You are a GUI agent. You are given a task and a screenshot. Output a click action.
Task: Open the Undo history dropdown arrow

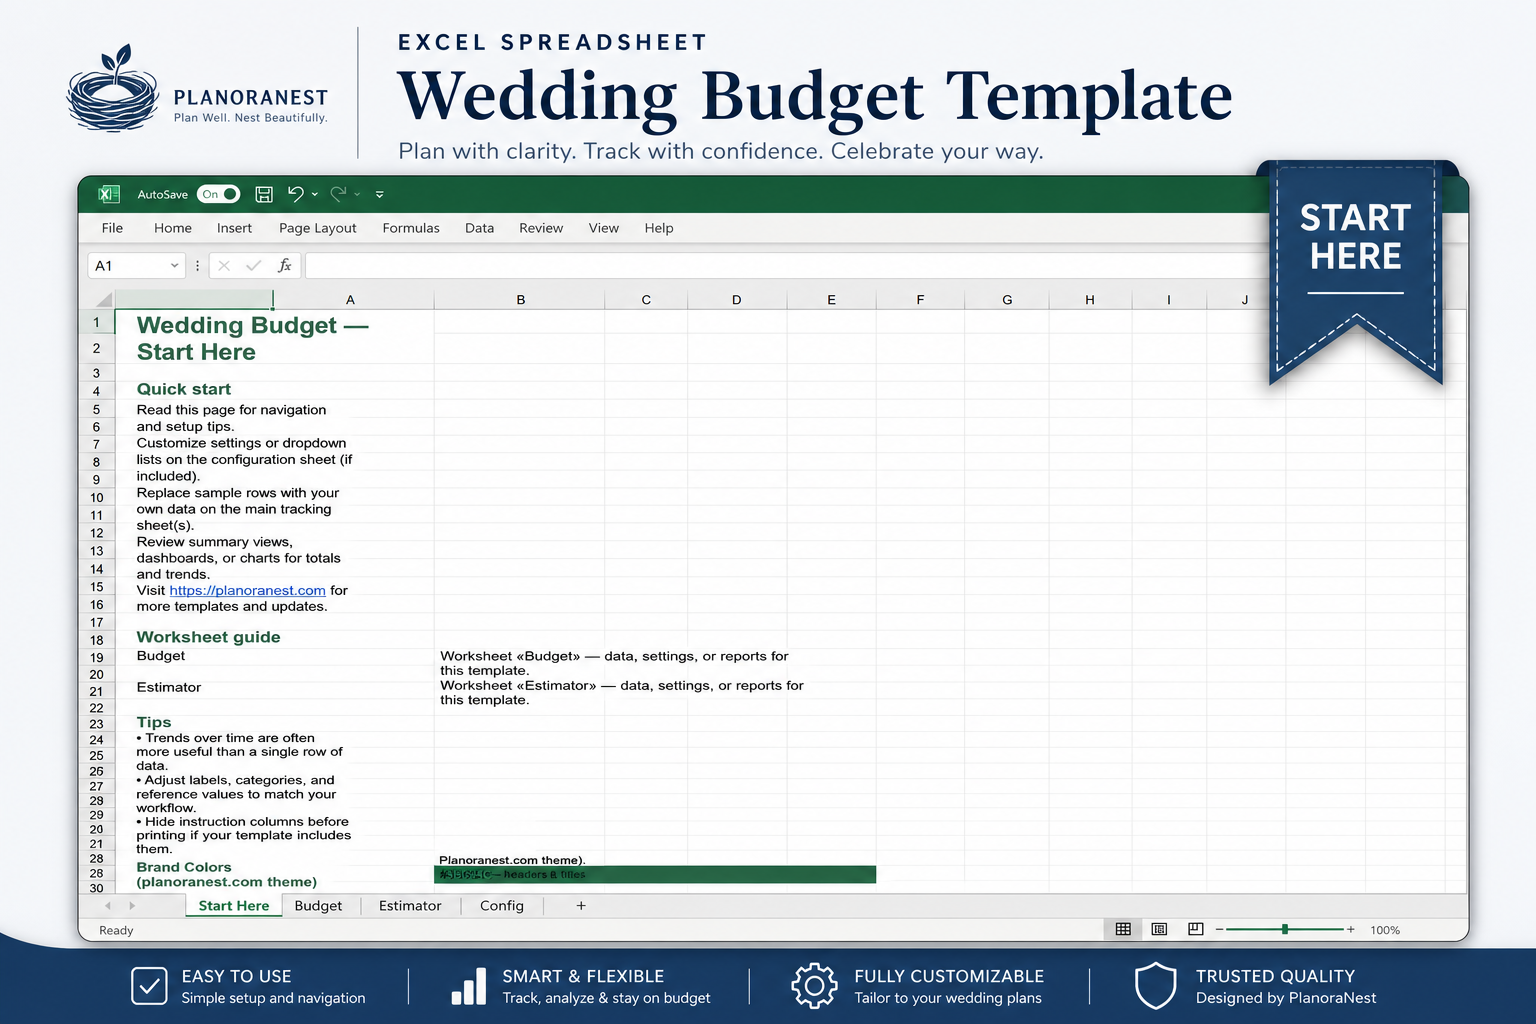click(315, 195)
